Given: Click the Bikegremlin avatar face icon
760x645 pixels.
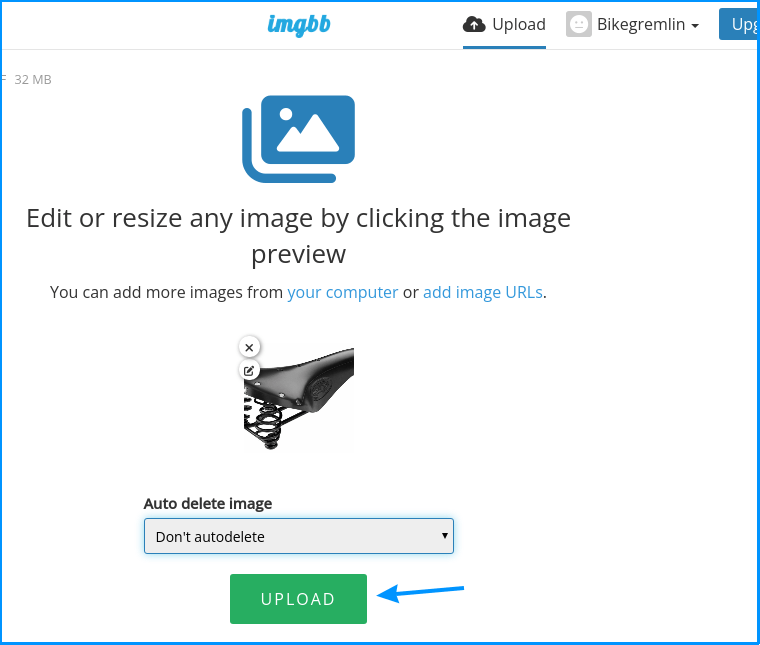Looking at the screenshot, I should point(578,24).
